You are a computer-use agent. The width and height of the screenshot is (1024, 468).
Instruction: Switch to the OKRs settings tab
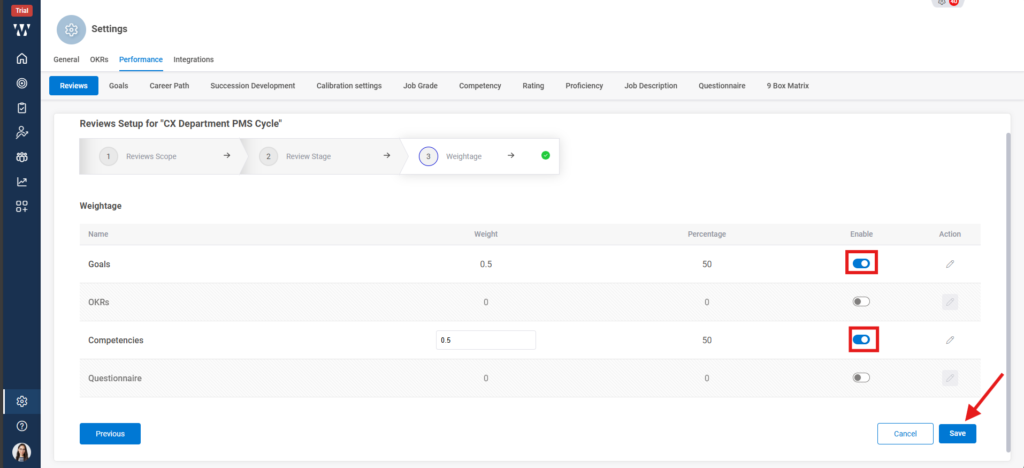coord(99,59)
